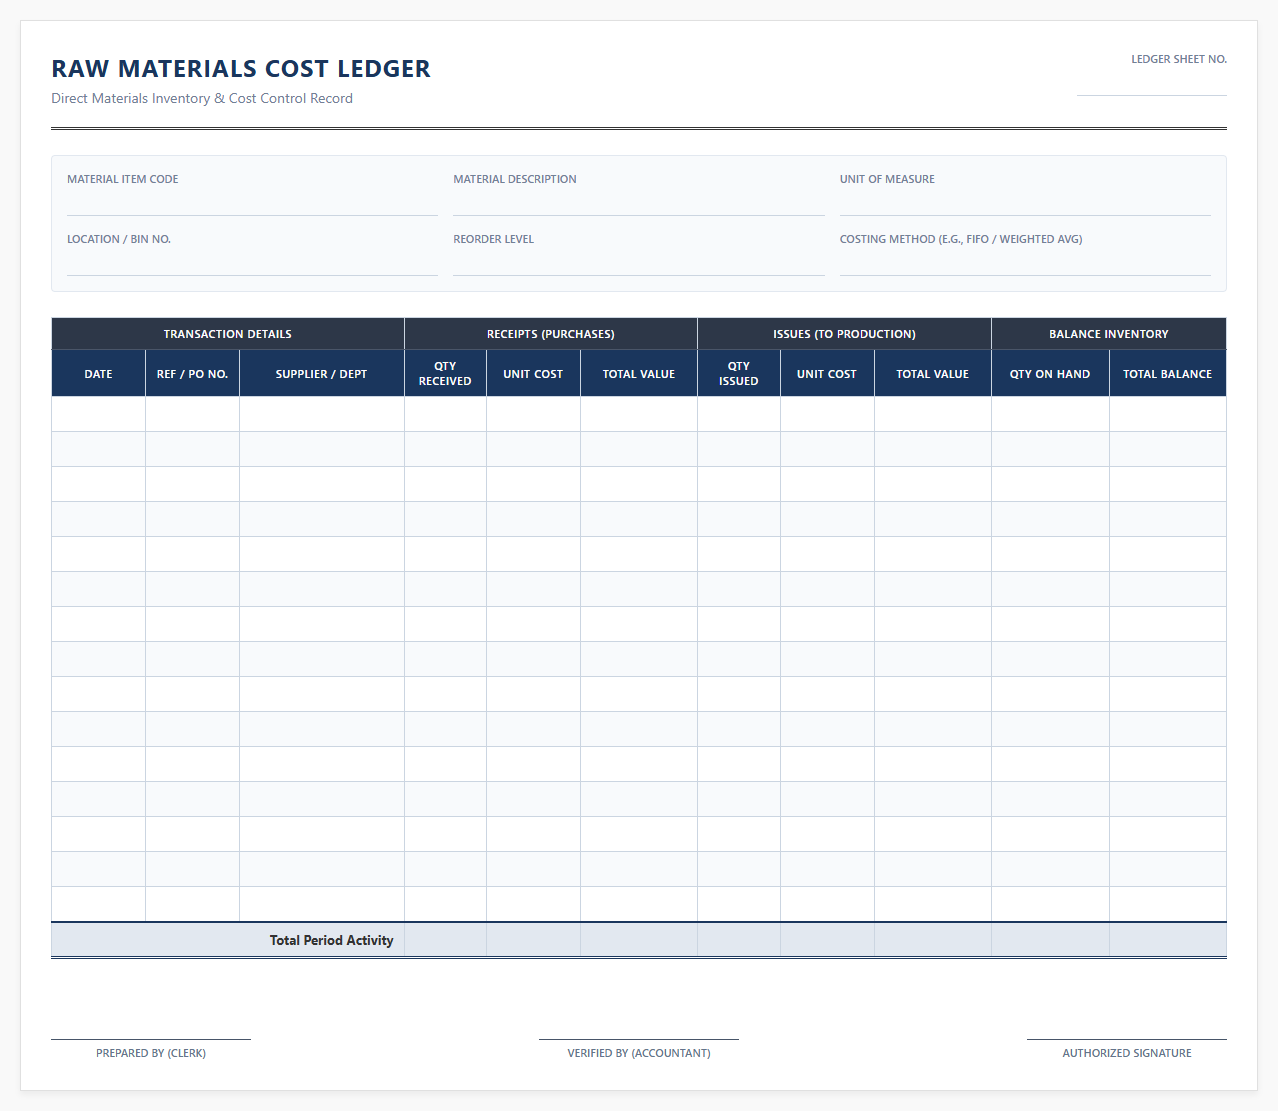Image resolution: width=1278 pixels, height=1111 pixels.
Task: Select the Total Balance column header
Action: point(1168,374)
